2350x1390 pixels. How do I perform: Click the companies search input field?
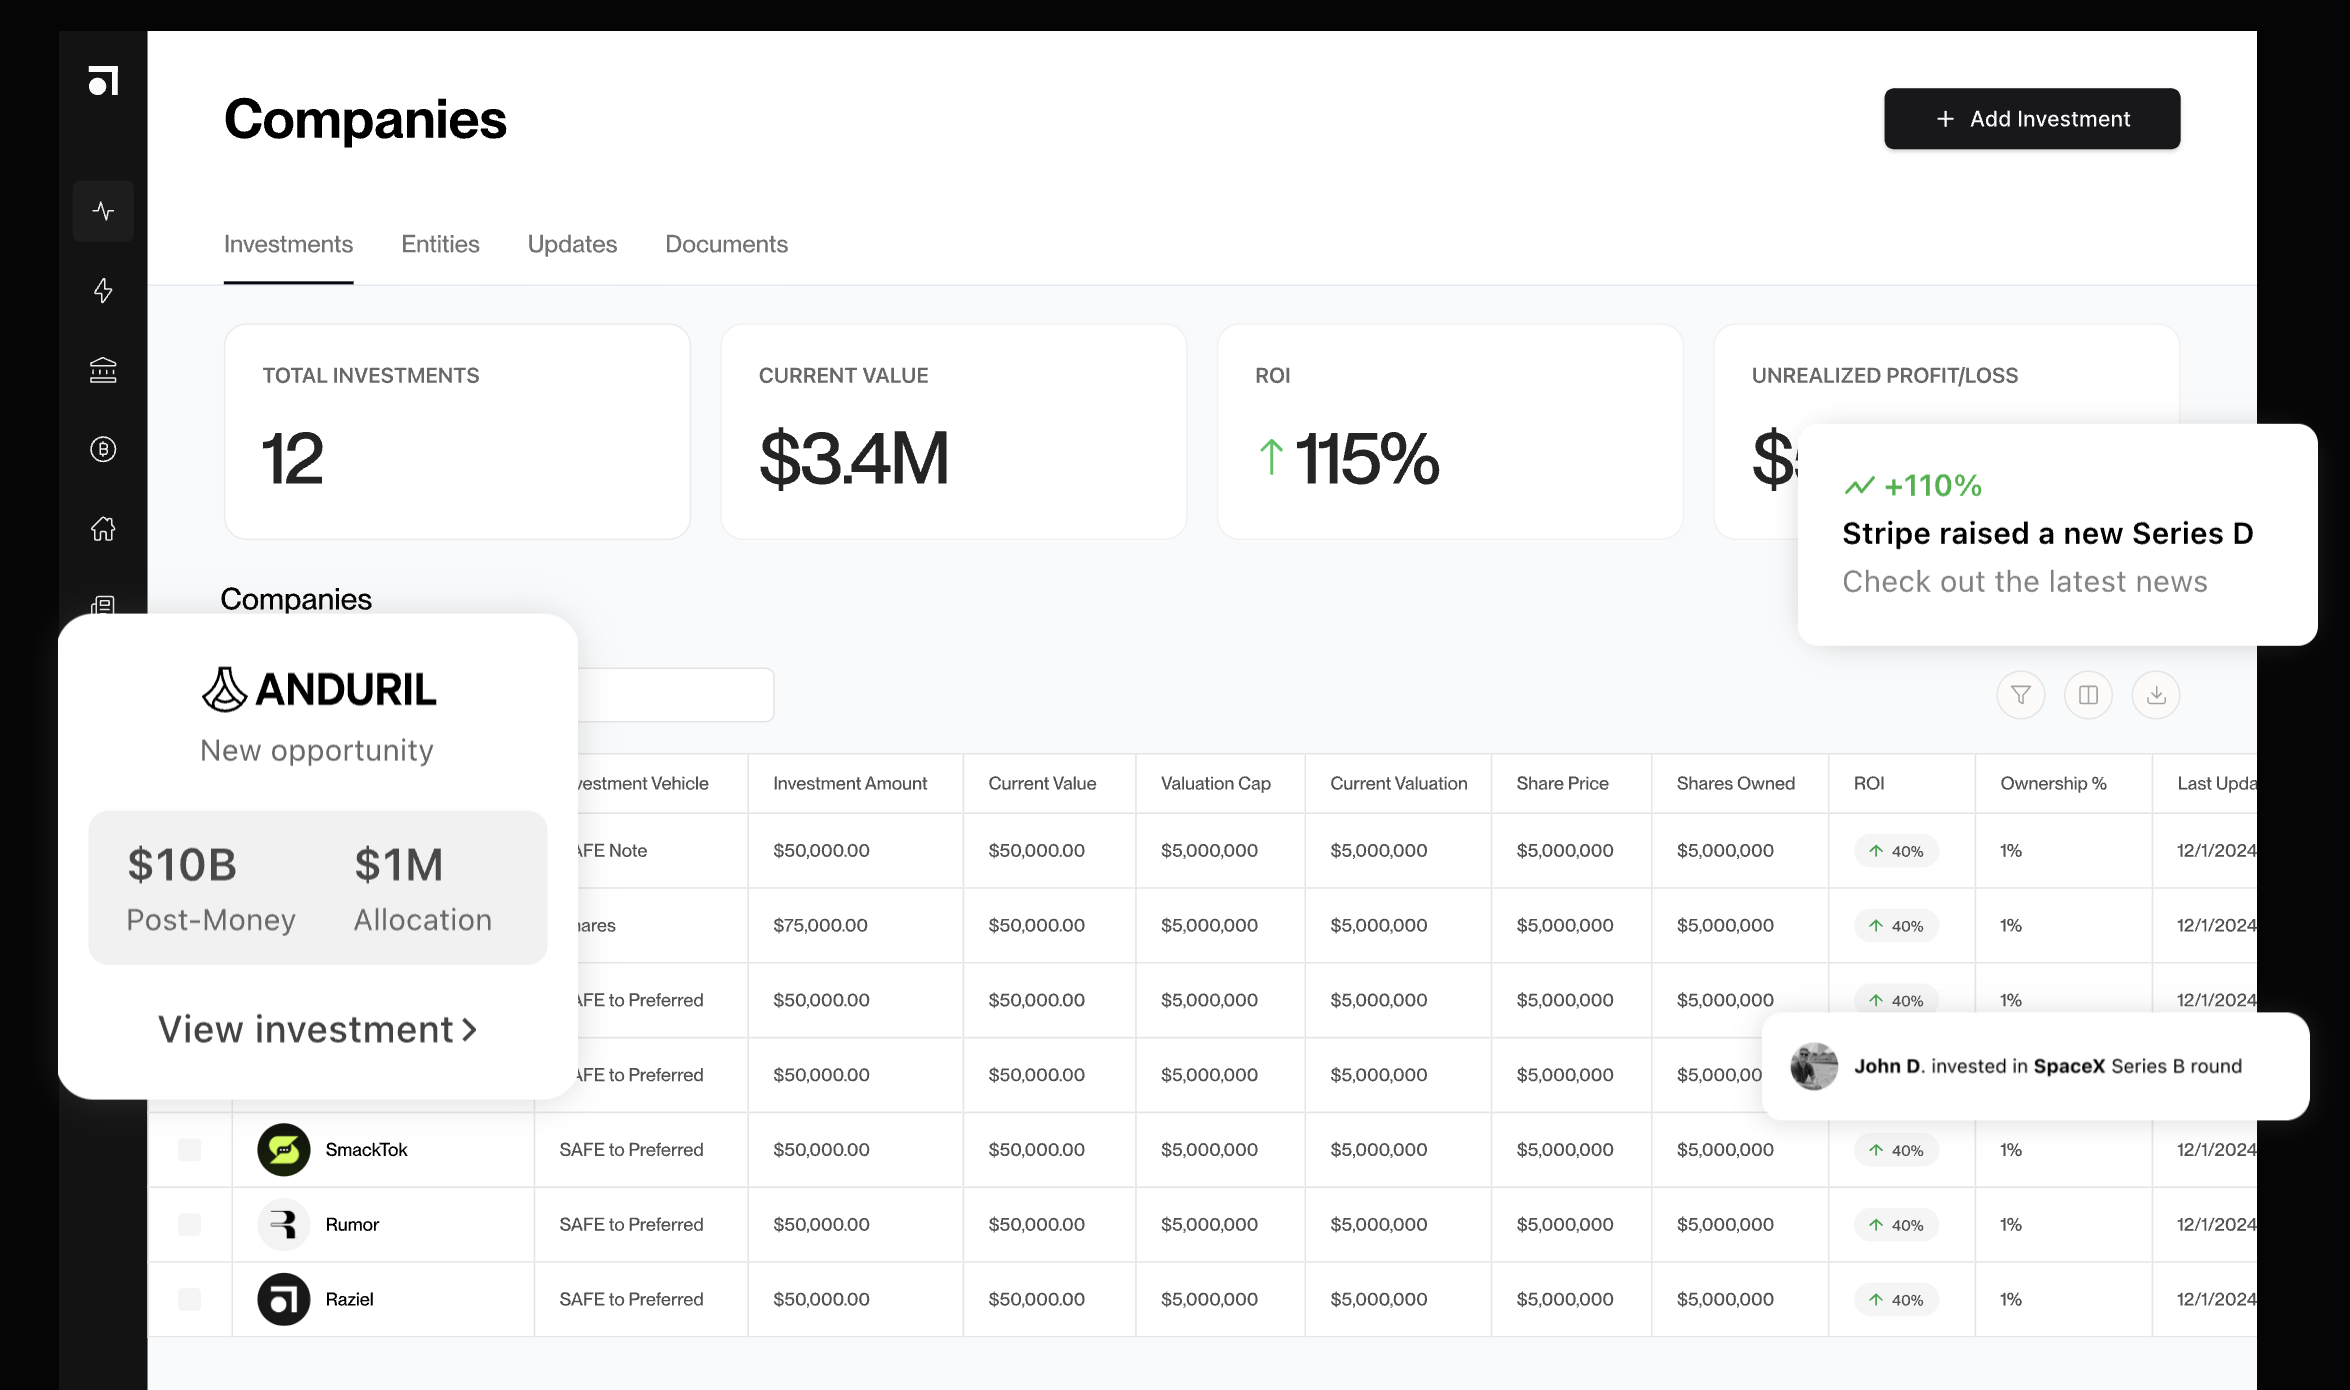tap(675, 695)
